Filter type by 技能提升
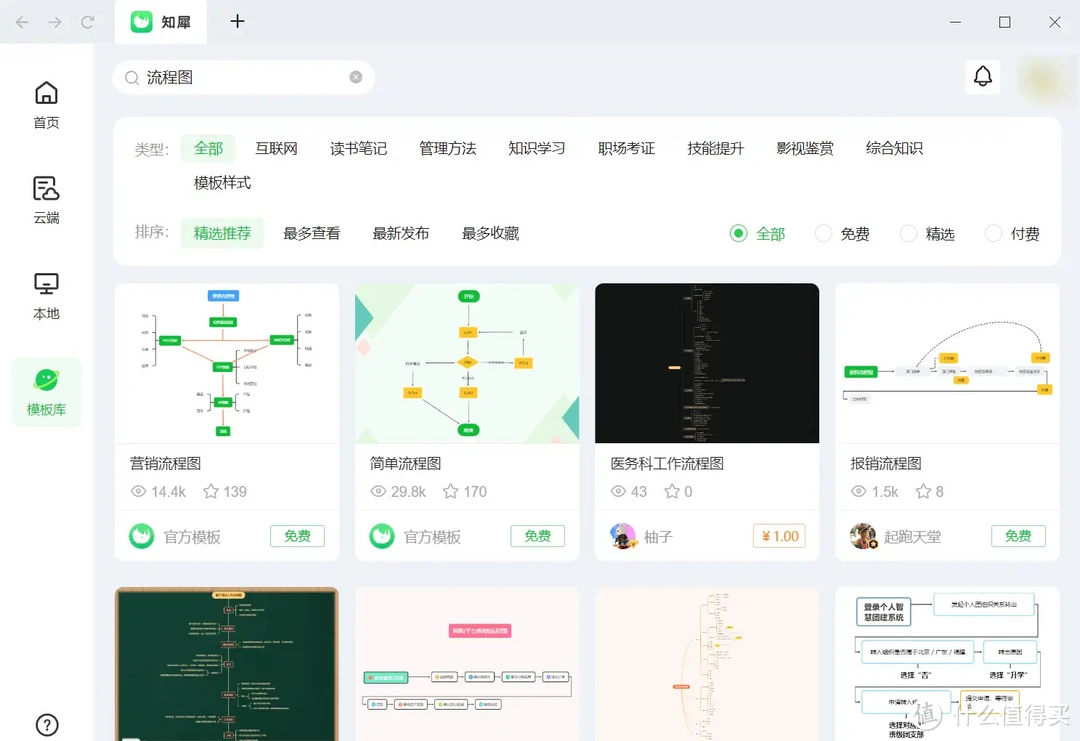The height and width of the screenshot is (741, 1080). [x=716, y=148]
